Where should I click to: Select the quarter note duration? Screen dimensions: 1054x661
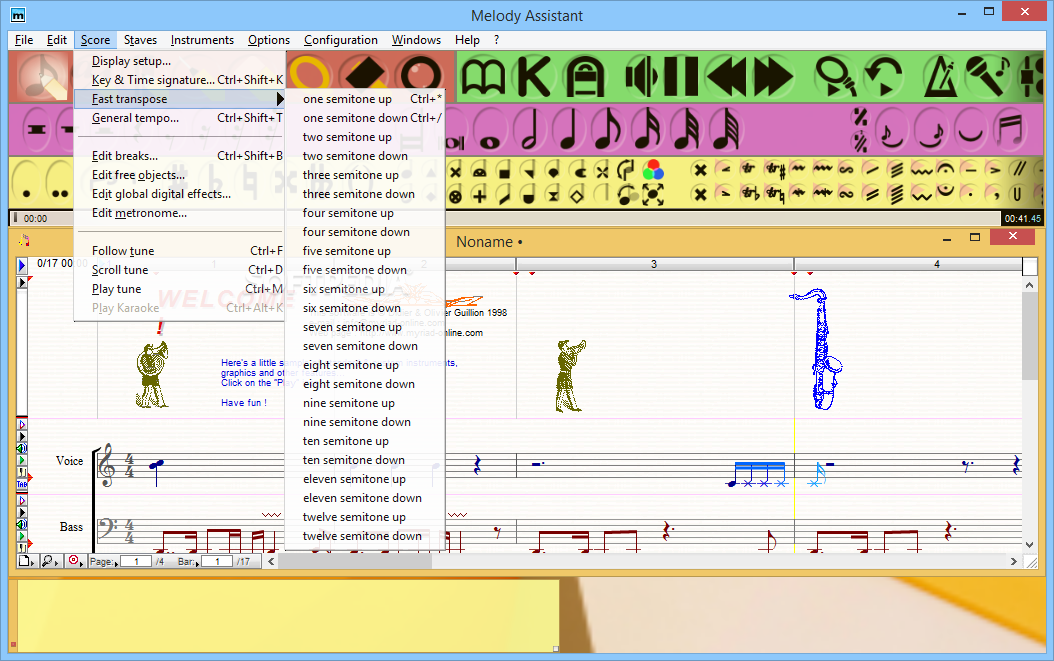point(569,130)
